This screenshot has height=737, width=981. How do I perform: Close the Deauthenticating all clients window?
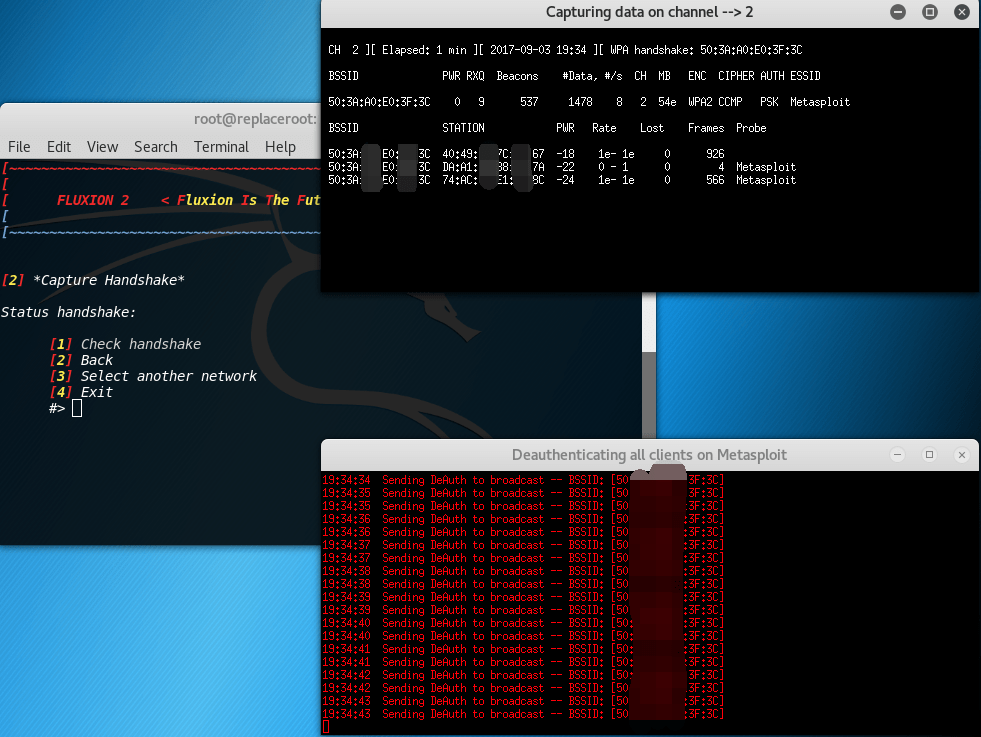click(x=962, y=454)
